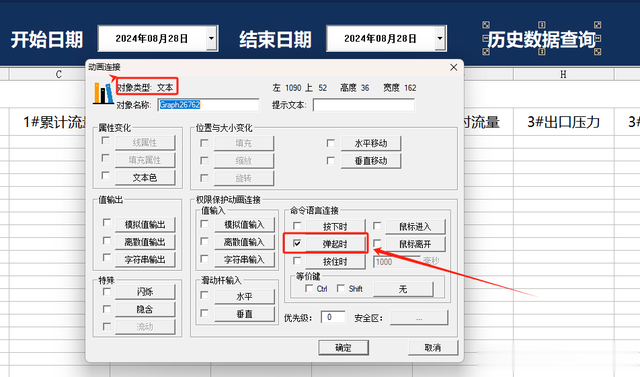Enable the 填充属性 checkbox
Viewport: 640px width, 377px height.
point(105,158)
